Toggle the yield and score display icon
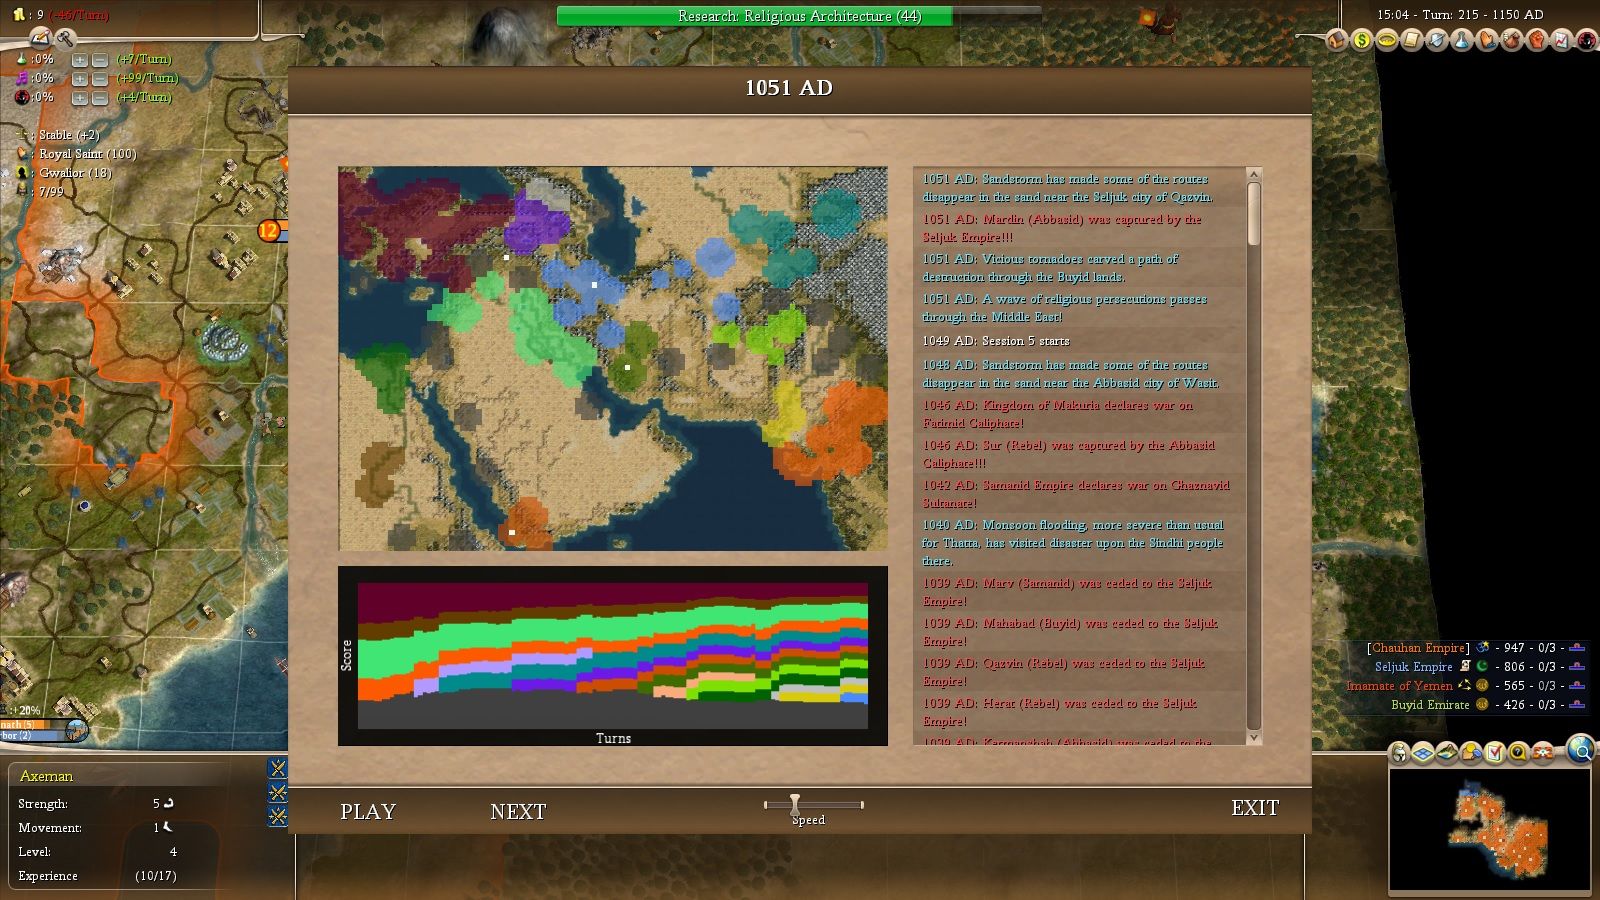1600x900 pixels. [x=1471, y=752]
